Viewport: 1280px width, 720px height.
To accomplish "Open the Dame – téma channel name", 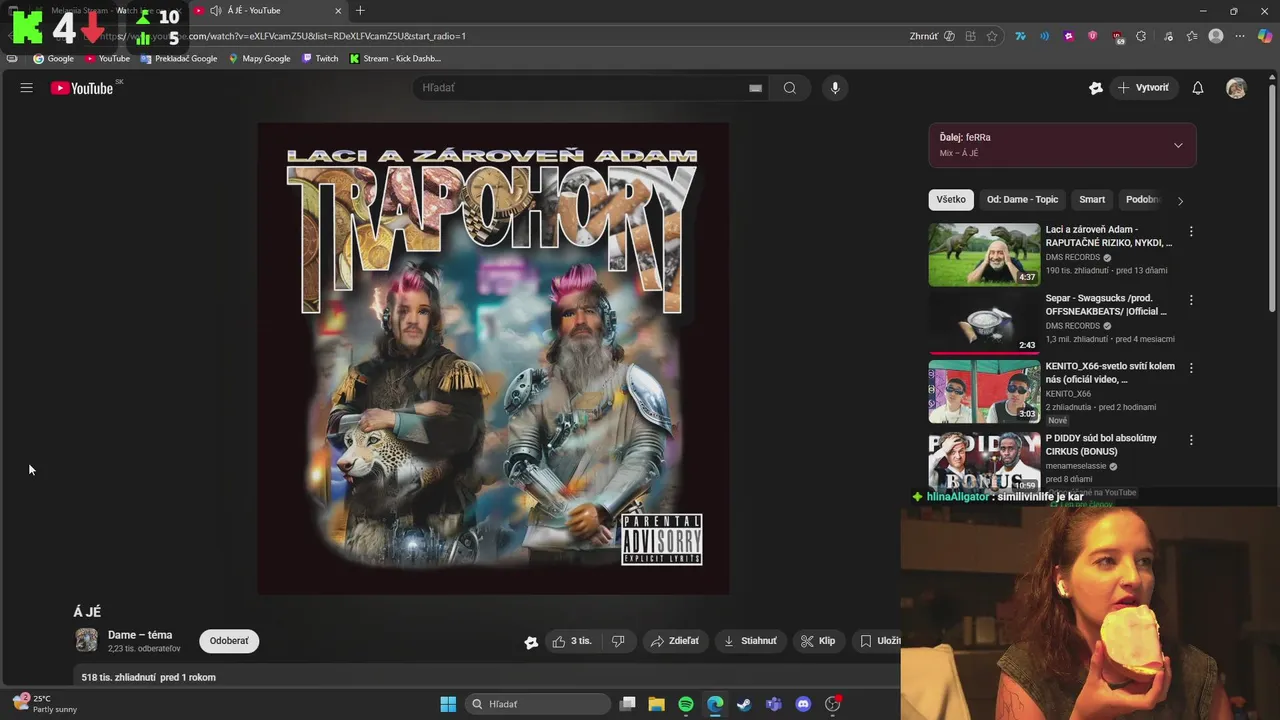I will 140,635.
